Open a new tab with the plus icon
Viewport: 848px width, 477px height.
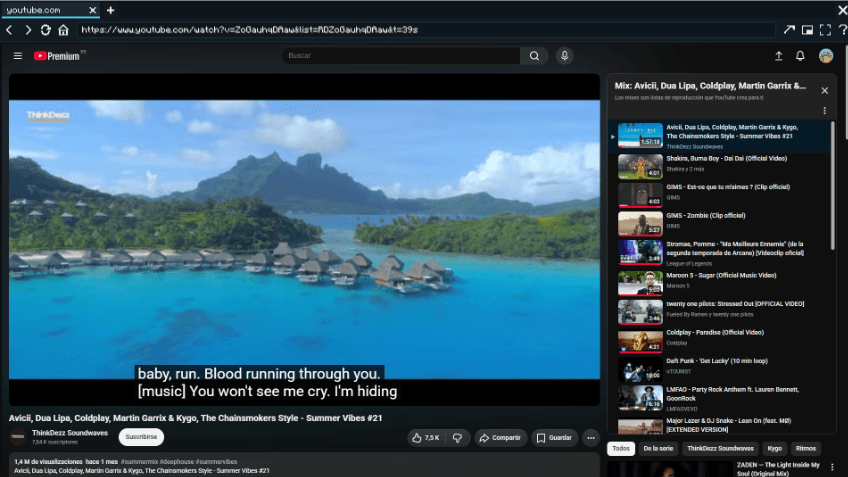tap(110, 10)
